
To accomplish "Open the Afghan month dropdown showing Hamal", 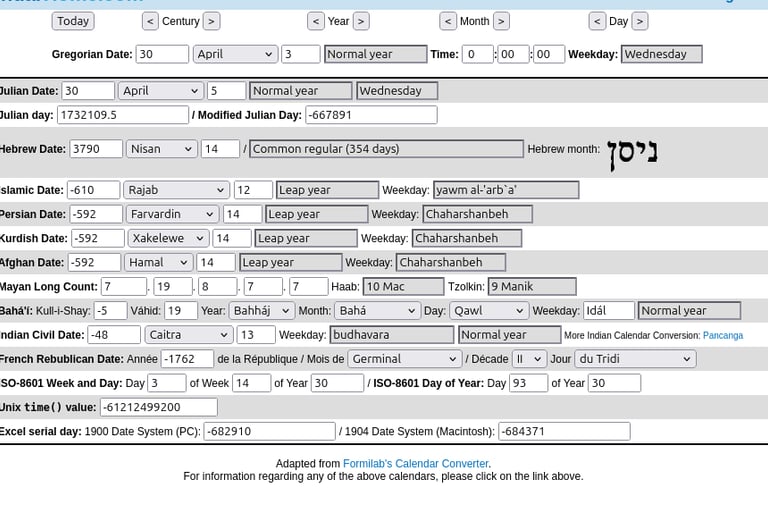I will (158, 263).
